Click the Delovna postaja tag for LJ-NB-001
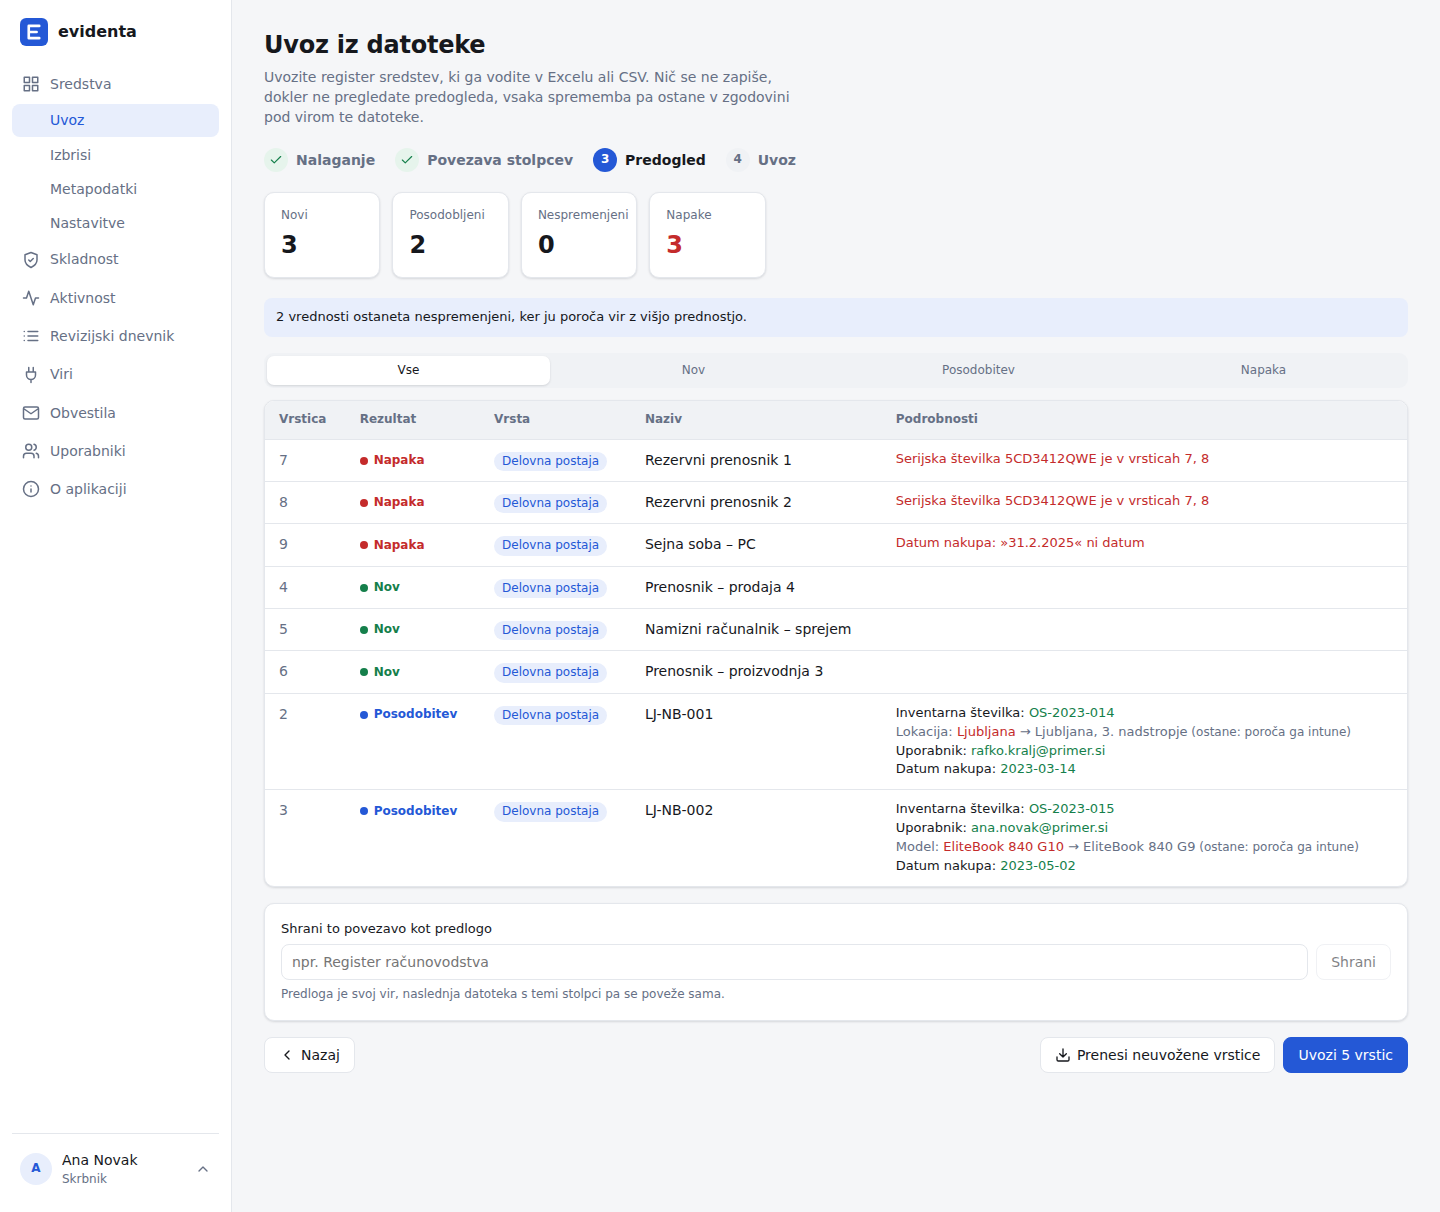The height and width of the screenshot is (1212, 1440). point(550,715)
